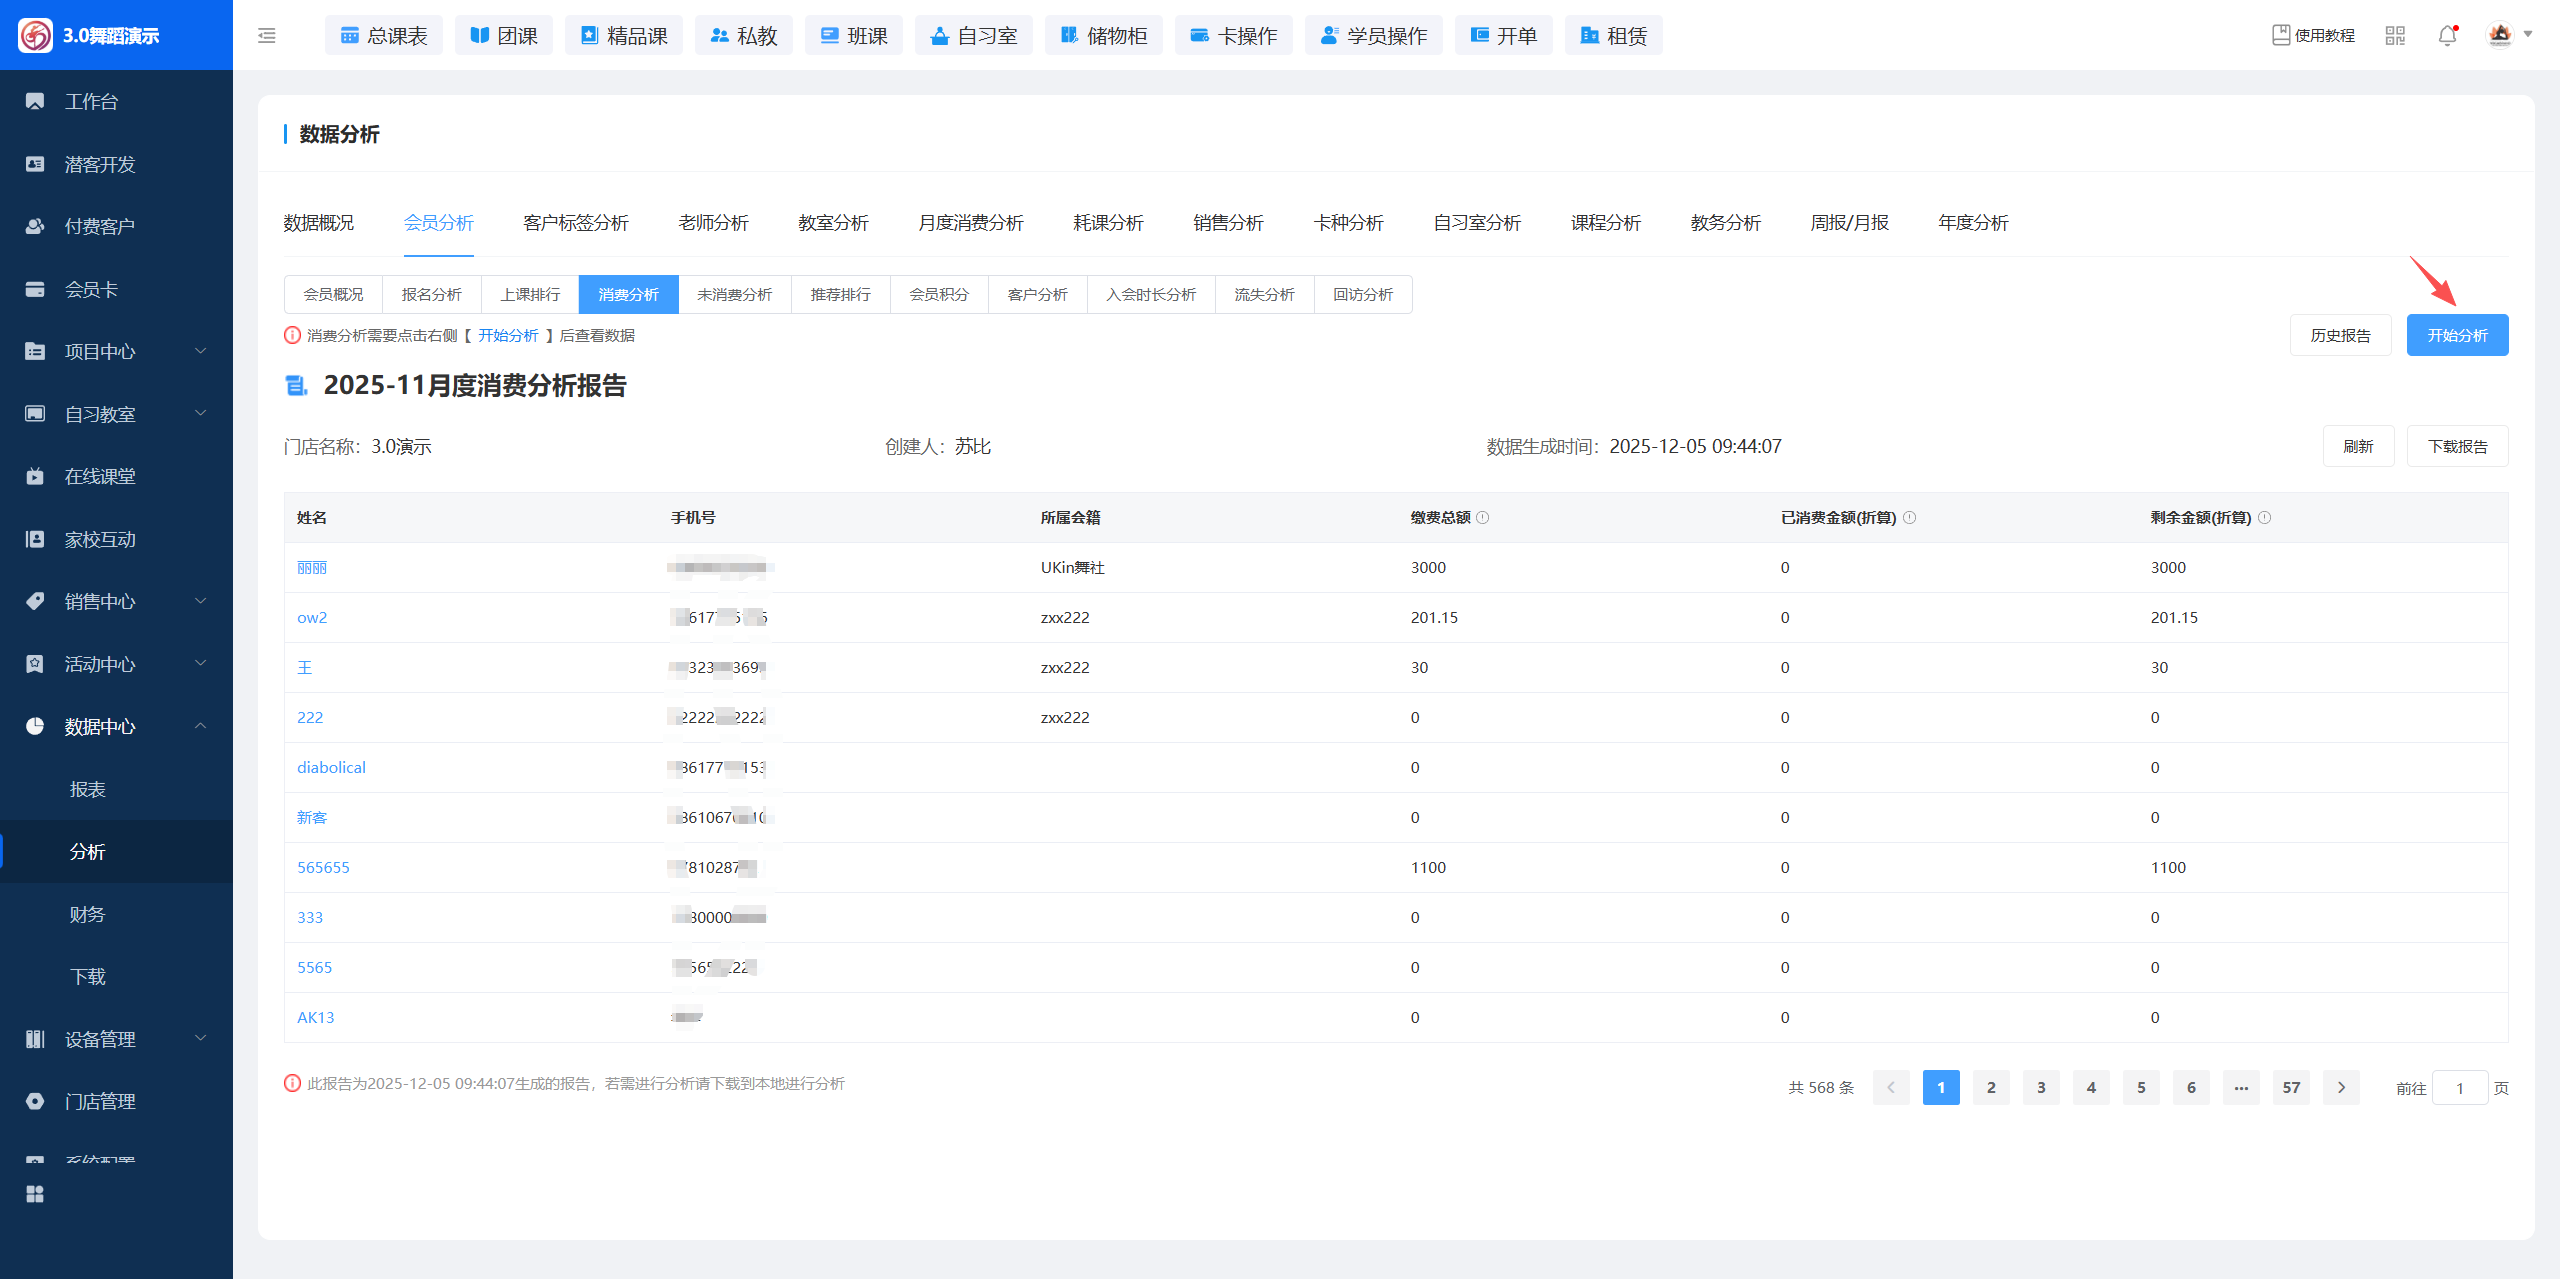Click the page jump input field
This screenshot has height=1279, width=2560.
click(2459, 1089)
